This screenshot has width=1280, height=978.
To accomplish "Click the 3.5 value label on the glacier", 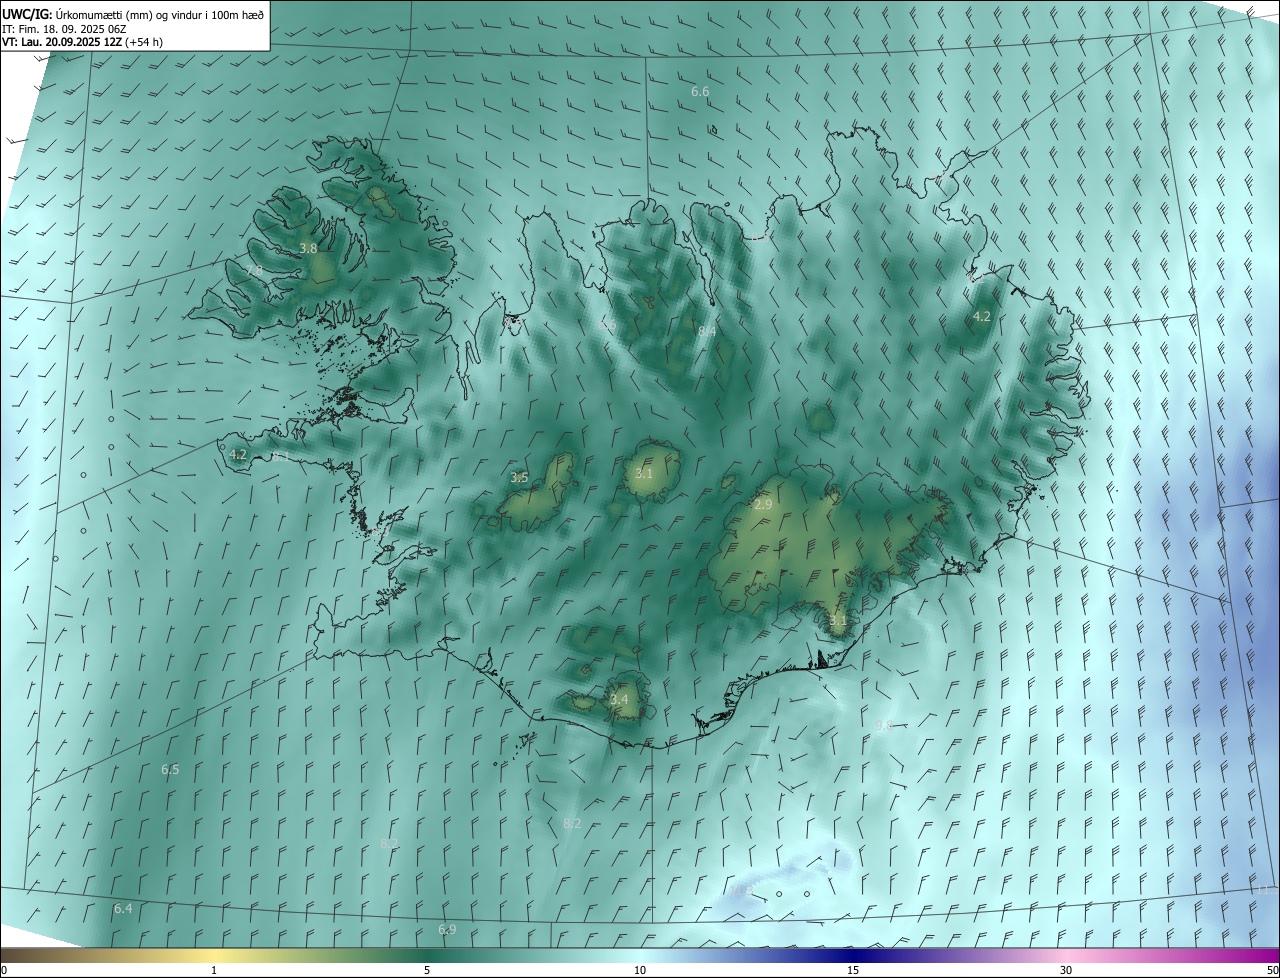I will pyautogui.click(x=519, y=478).
